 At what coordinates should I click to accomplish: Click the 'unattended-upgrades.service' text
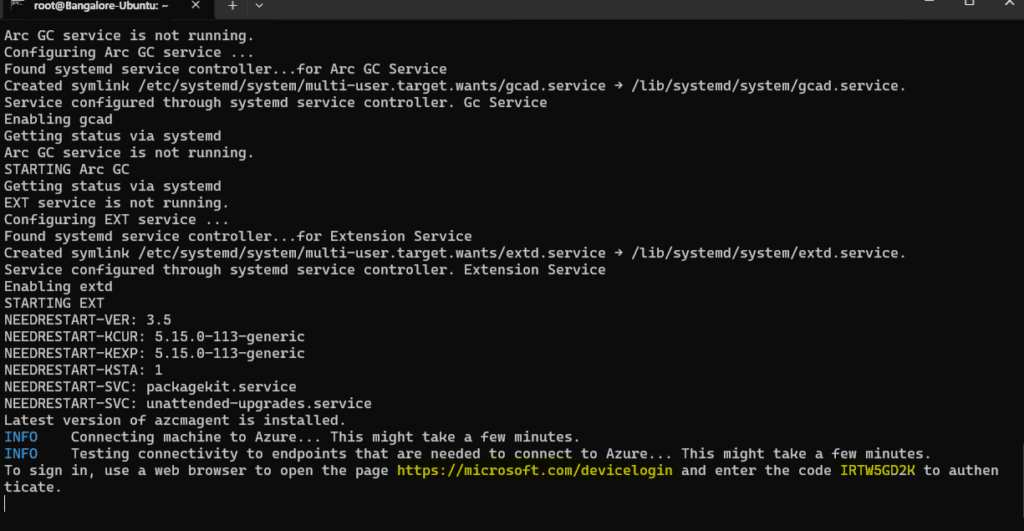(259, 404)
